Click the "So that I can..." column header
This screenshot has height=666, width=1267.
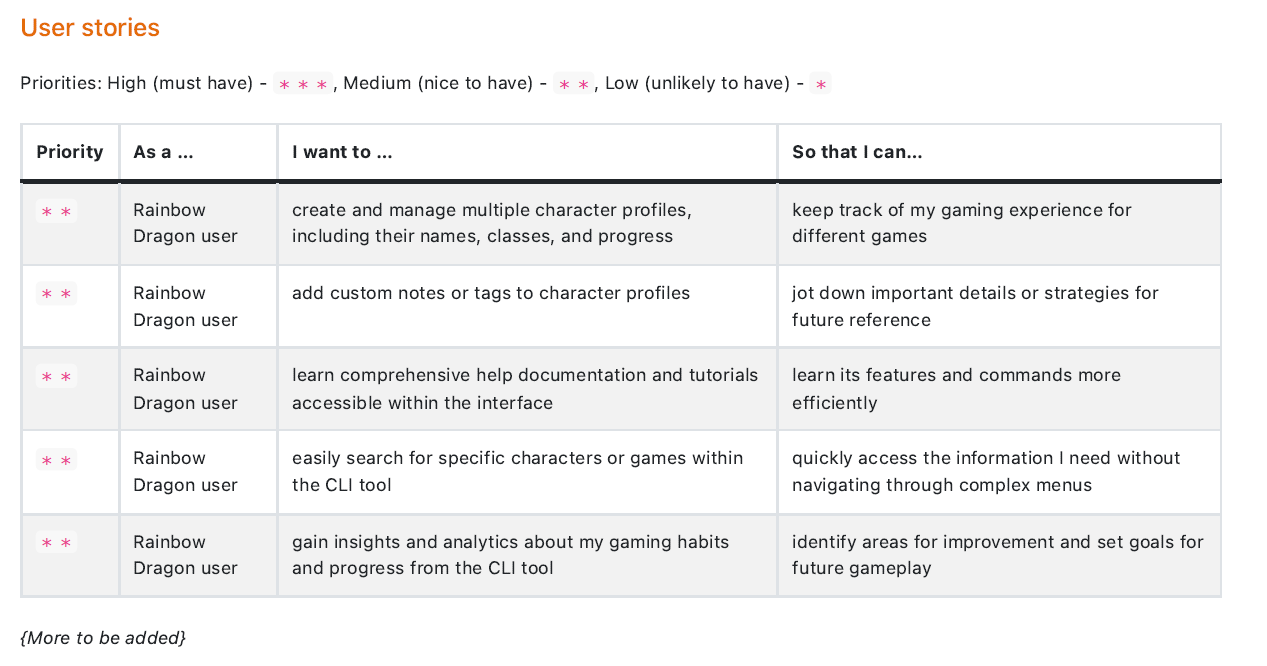[857, 152]
